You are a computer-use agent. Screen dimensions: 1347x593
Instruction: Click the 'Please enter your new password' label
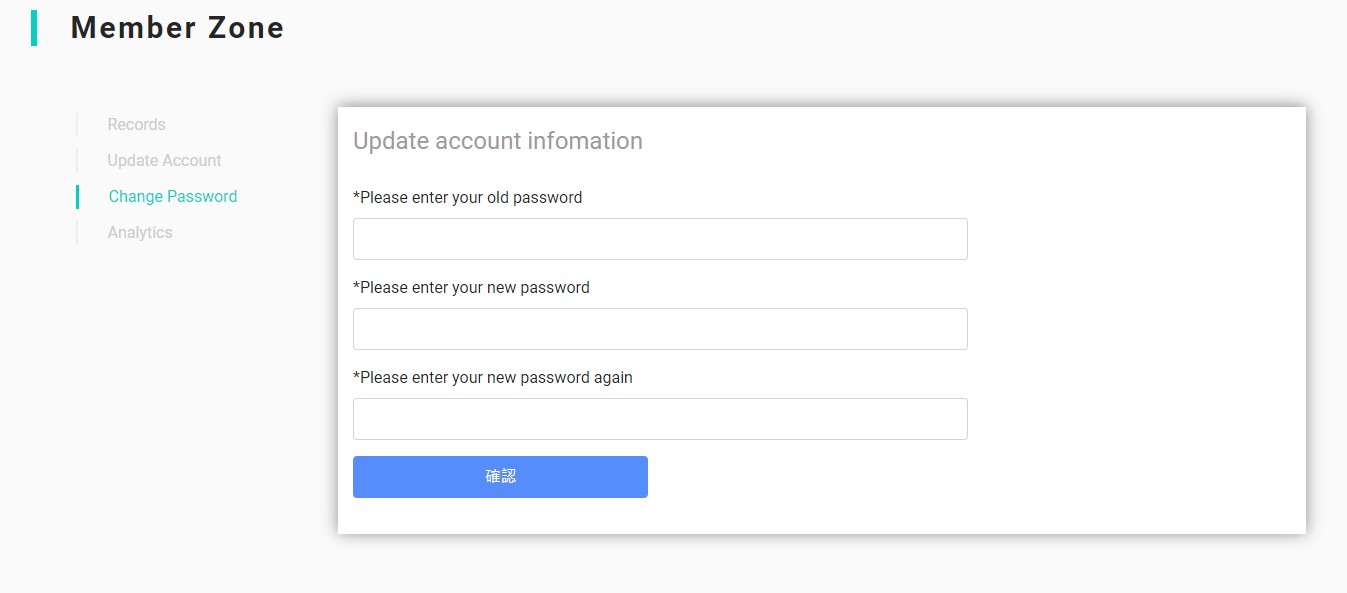click(x=472, y=288)
